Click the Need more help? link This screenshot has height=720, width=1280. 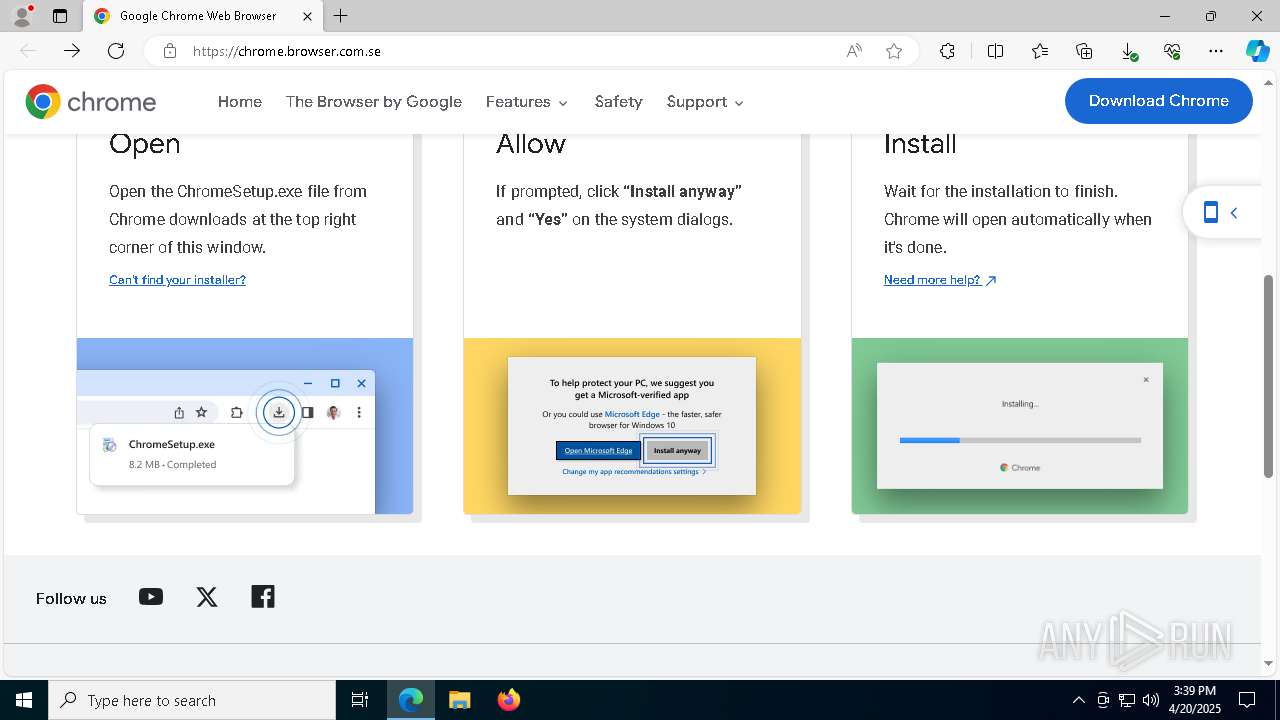click(940, 280)
